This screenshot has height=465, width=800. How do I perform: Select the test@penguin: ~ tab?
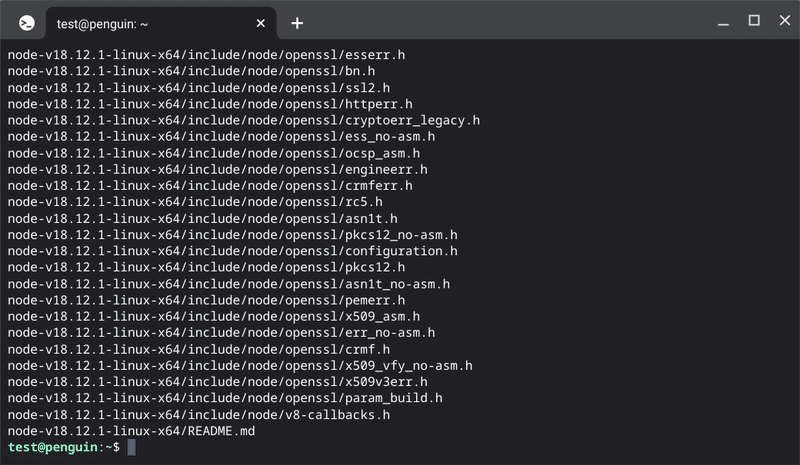tap(161, 23)
